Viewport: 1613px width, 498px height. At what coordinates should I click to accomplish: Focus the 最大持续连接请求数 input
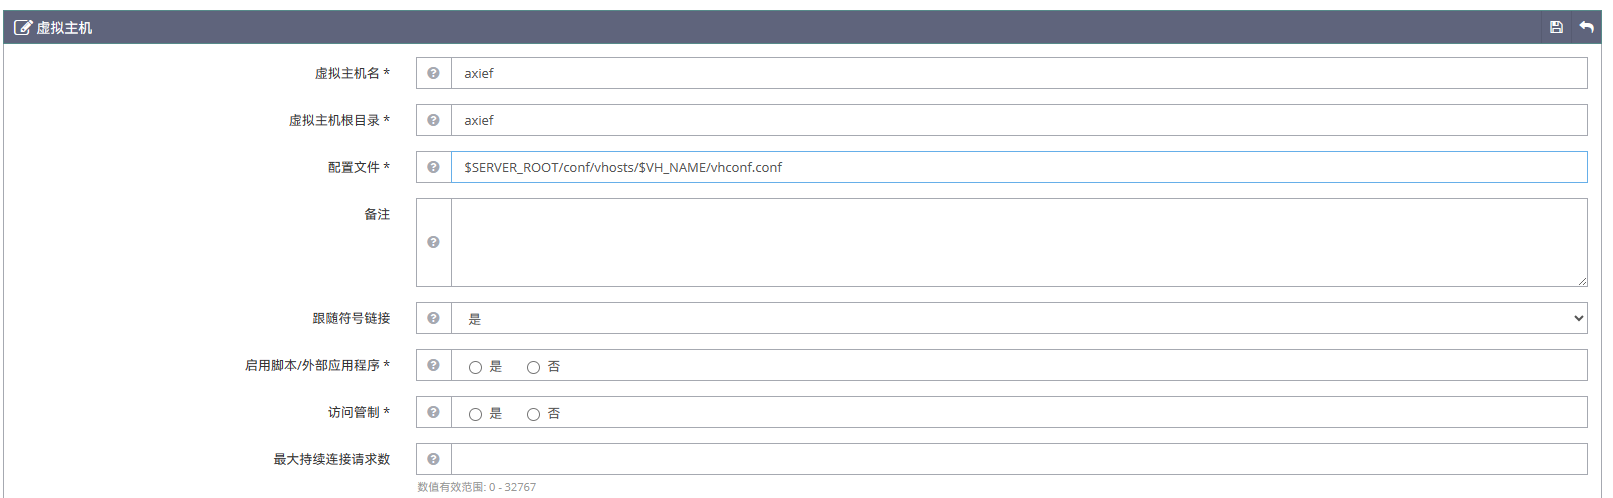[x=1018, y=459]
